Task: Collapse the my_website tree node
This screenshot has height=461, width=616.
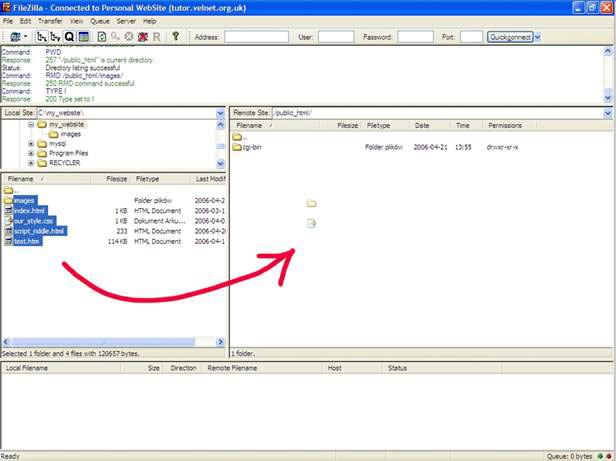Action: [x=31, y=125]
